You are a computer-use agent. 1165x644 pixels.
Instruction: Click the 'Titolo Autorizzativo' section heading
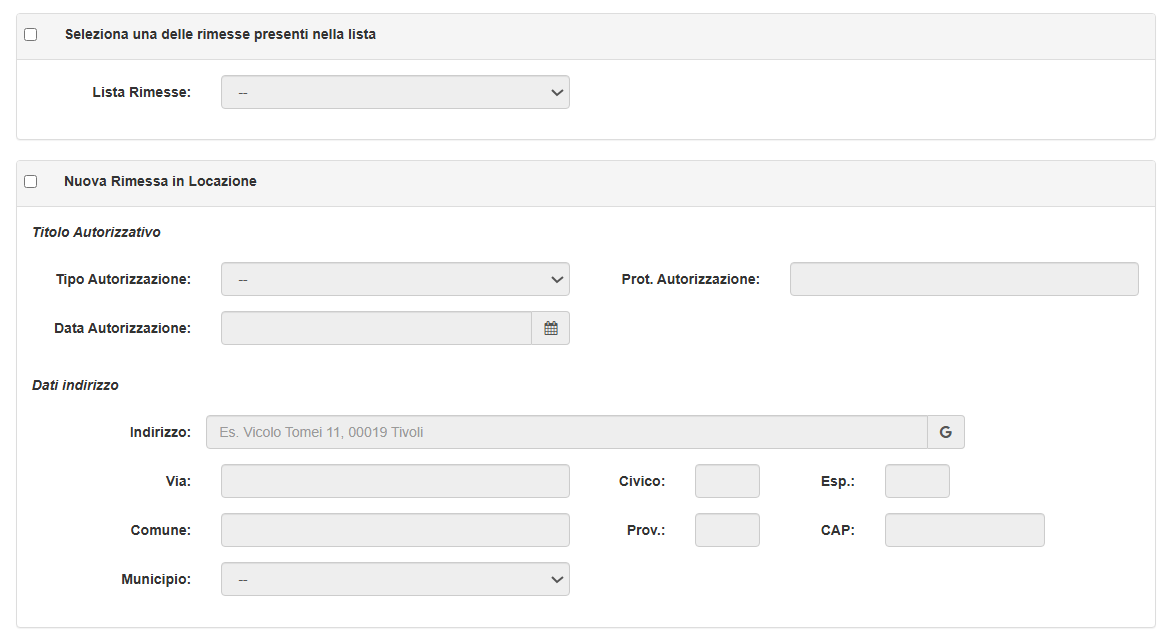point(96,232)
